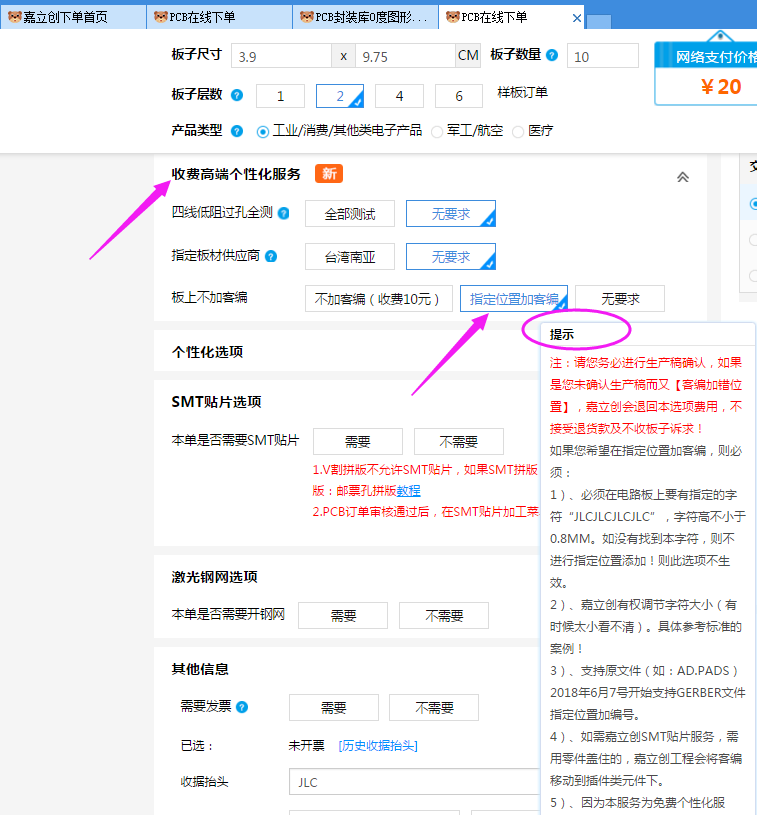Expand the 个性化选项 section header
The width and height of the screenshot is (757, 815).
click(207, 352)
